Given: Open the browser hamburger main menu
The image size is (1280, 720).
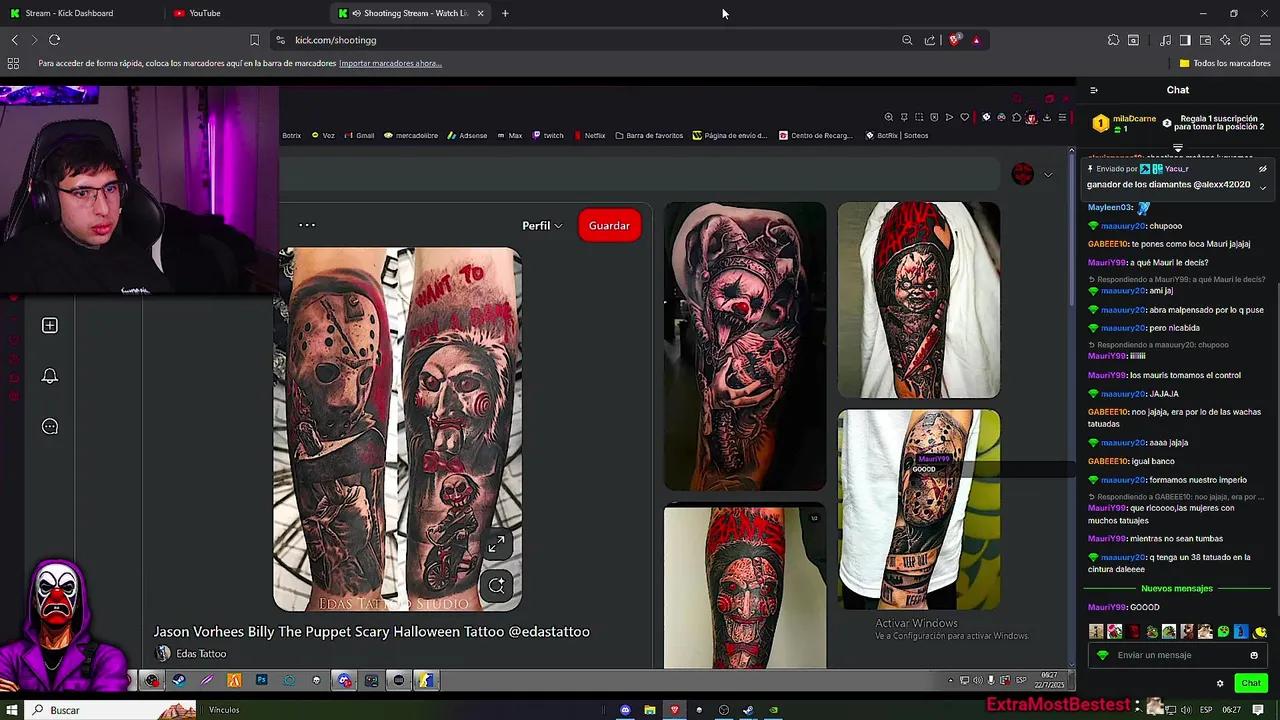Looking at the screenshot, I should point(1265,40).
